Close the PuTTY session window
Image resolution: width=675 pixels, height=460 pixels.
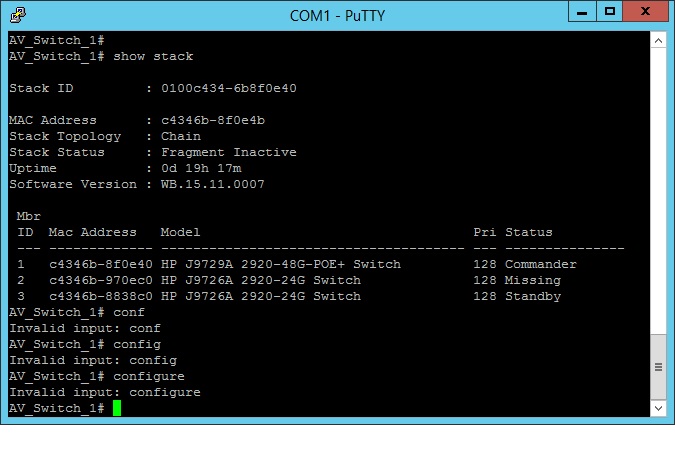point(646,13)
